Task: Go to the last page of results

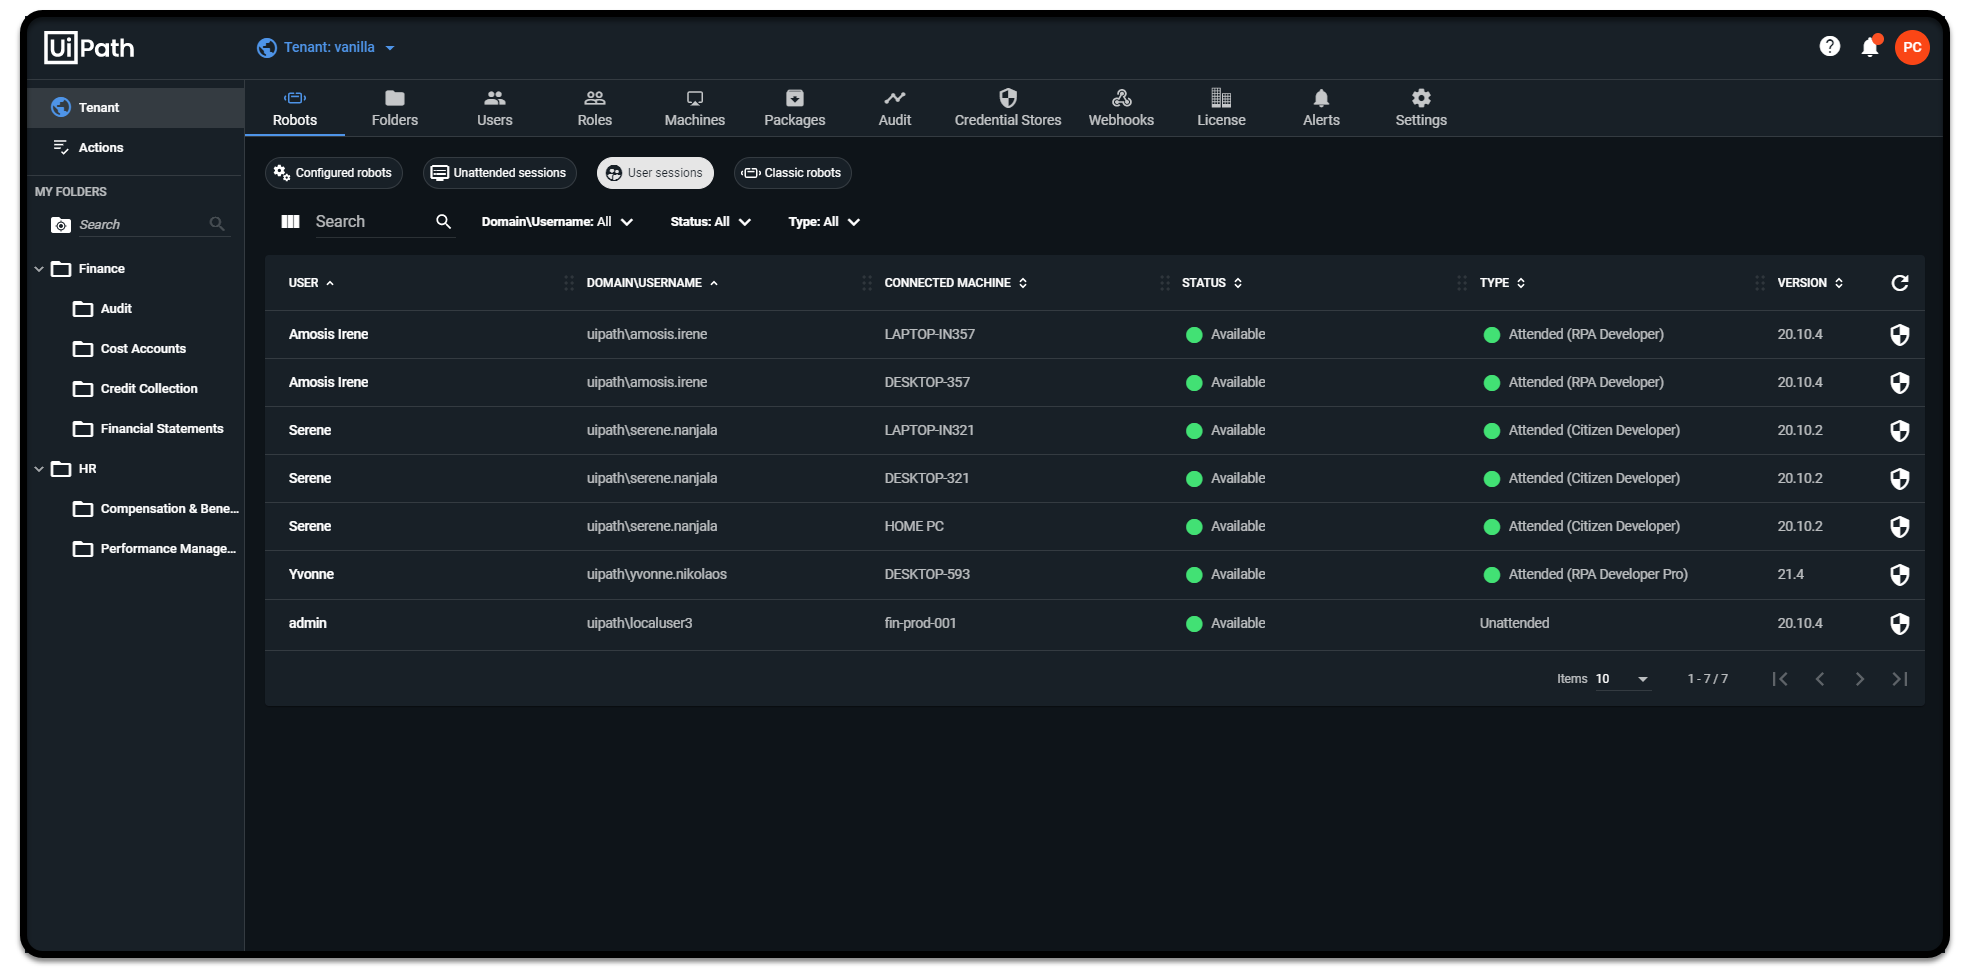Action: (x=1898, y=678)
